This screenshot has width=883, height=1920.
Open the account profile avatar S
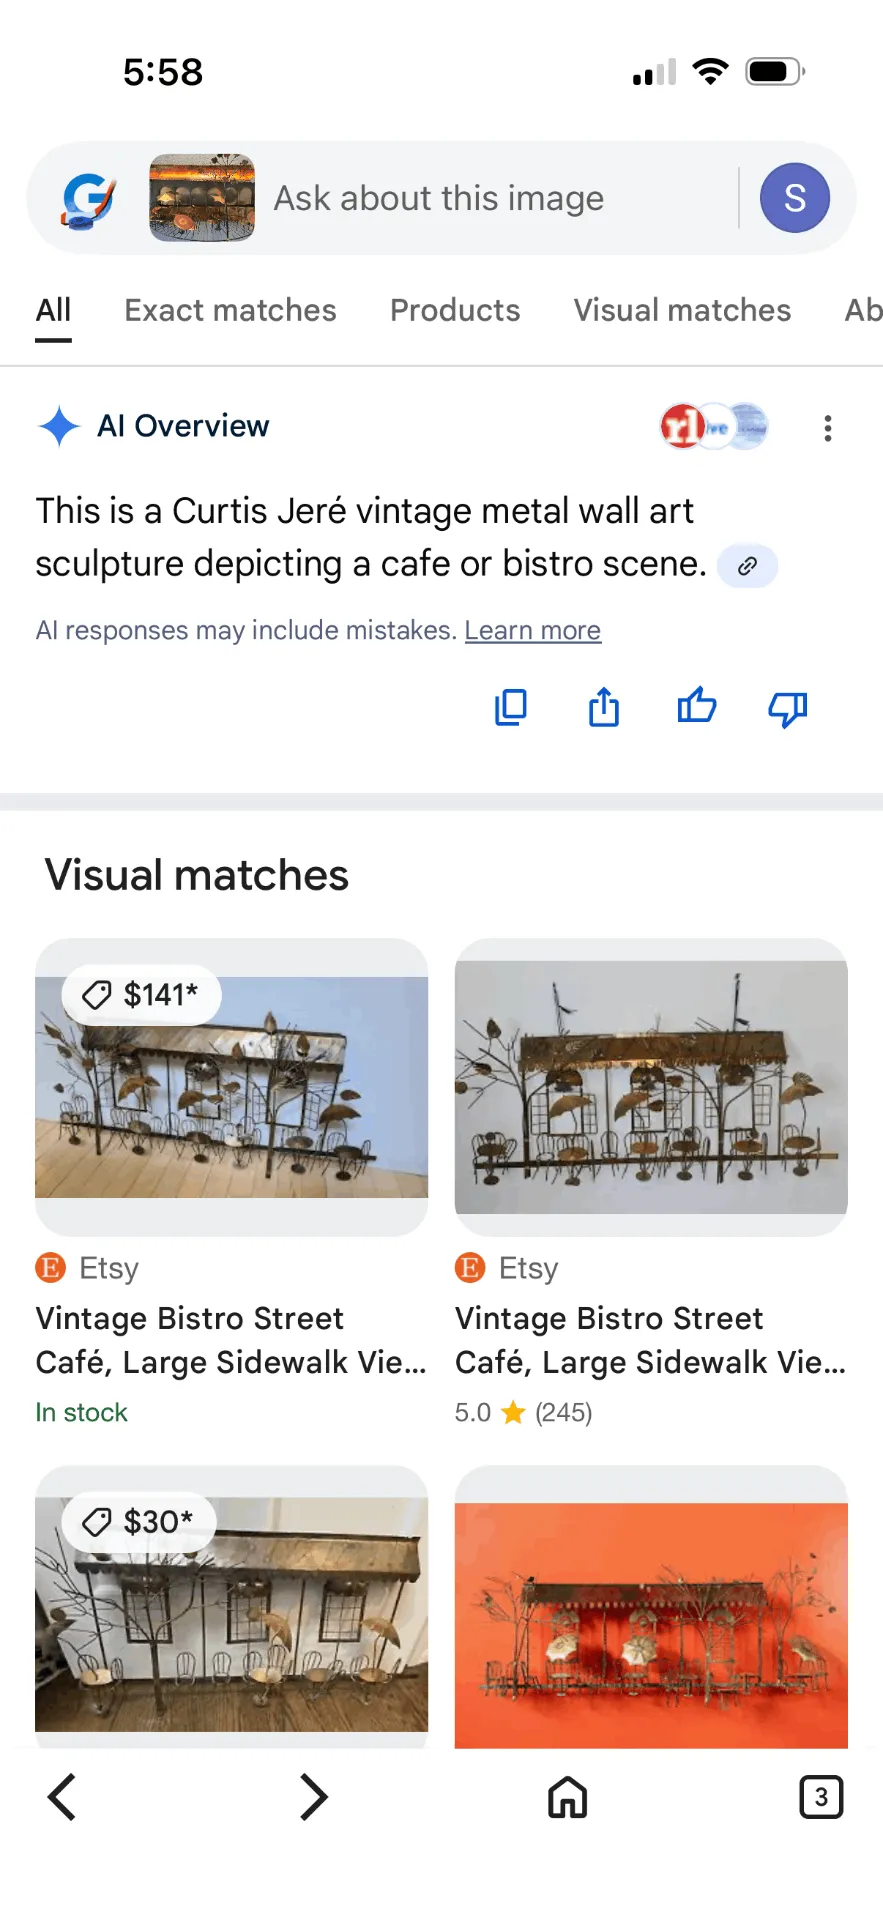pyautogui.click(x=795, y=198)
